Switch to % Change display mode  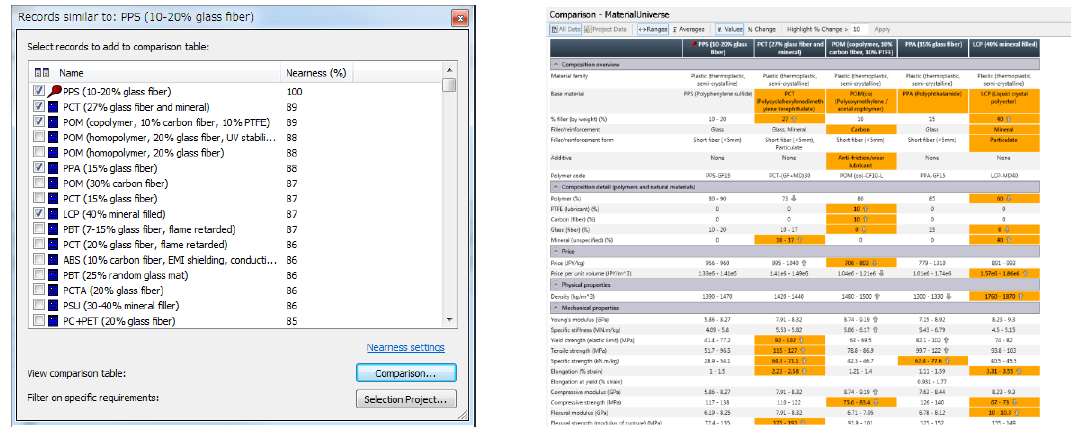(x=762, y=30)
